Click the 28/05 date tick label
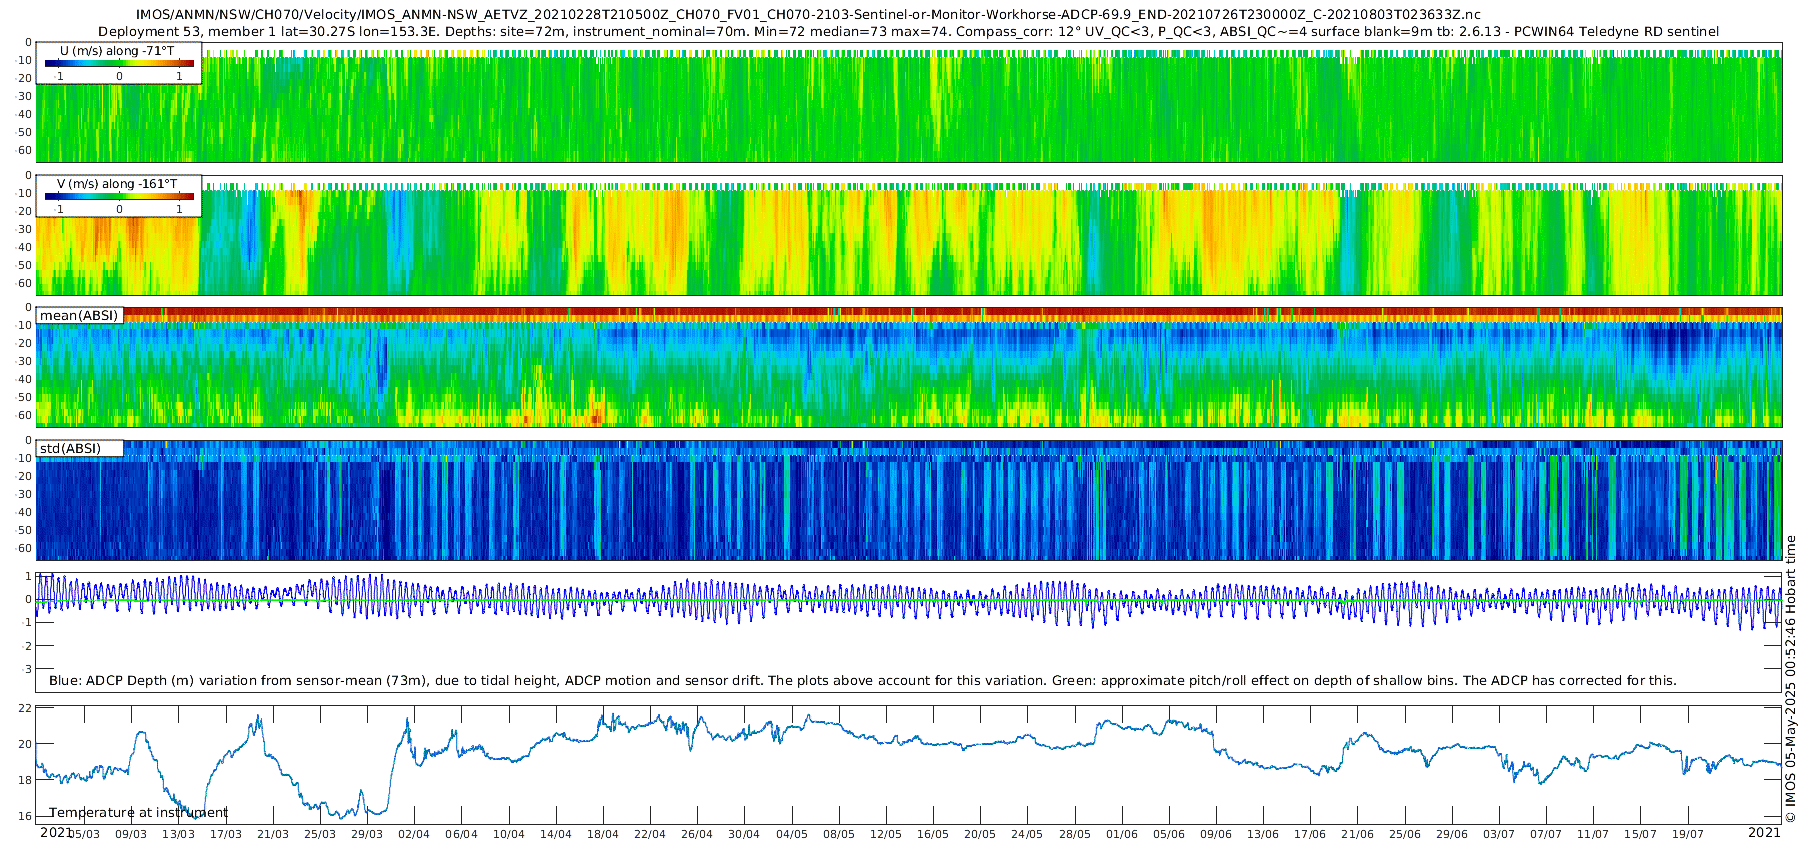Viewport: 1800px width, 850px height. [x=1075, y=834]
